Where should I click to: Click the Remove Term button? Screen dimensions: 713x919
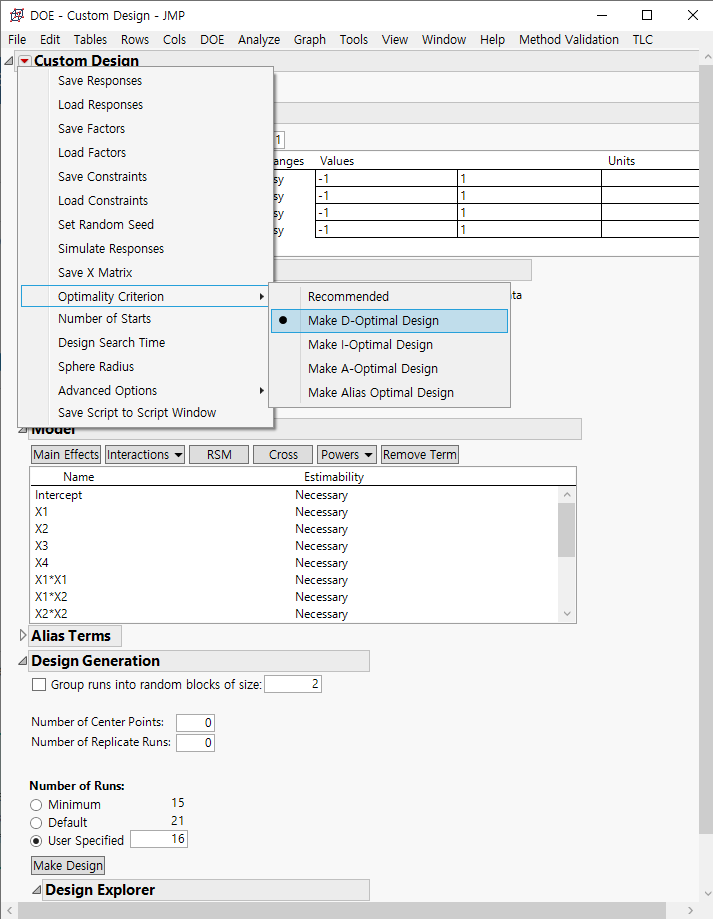pyautogui.click(x=419, y=455)
